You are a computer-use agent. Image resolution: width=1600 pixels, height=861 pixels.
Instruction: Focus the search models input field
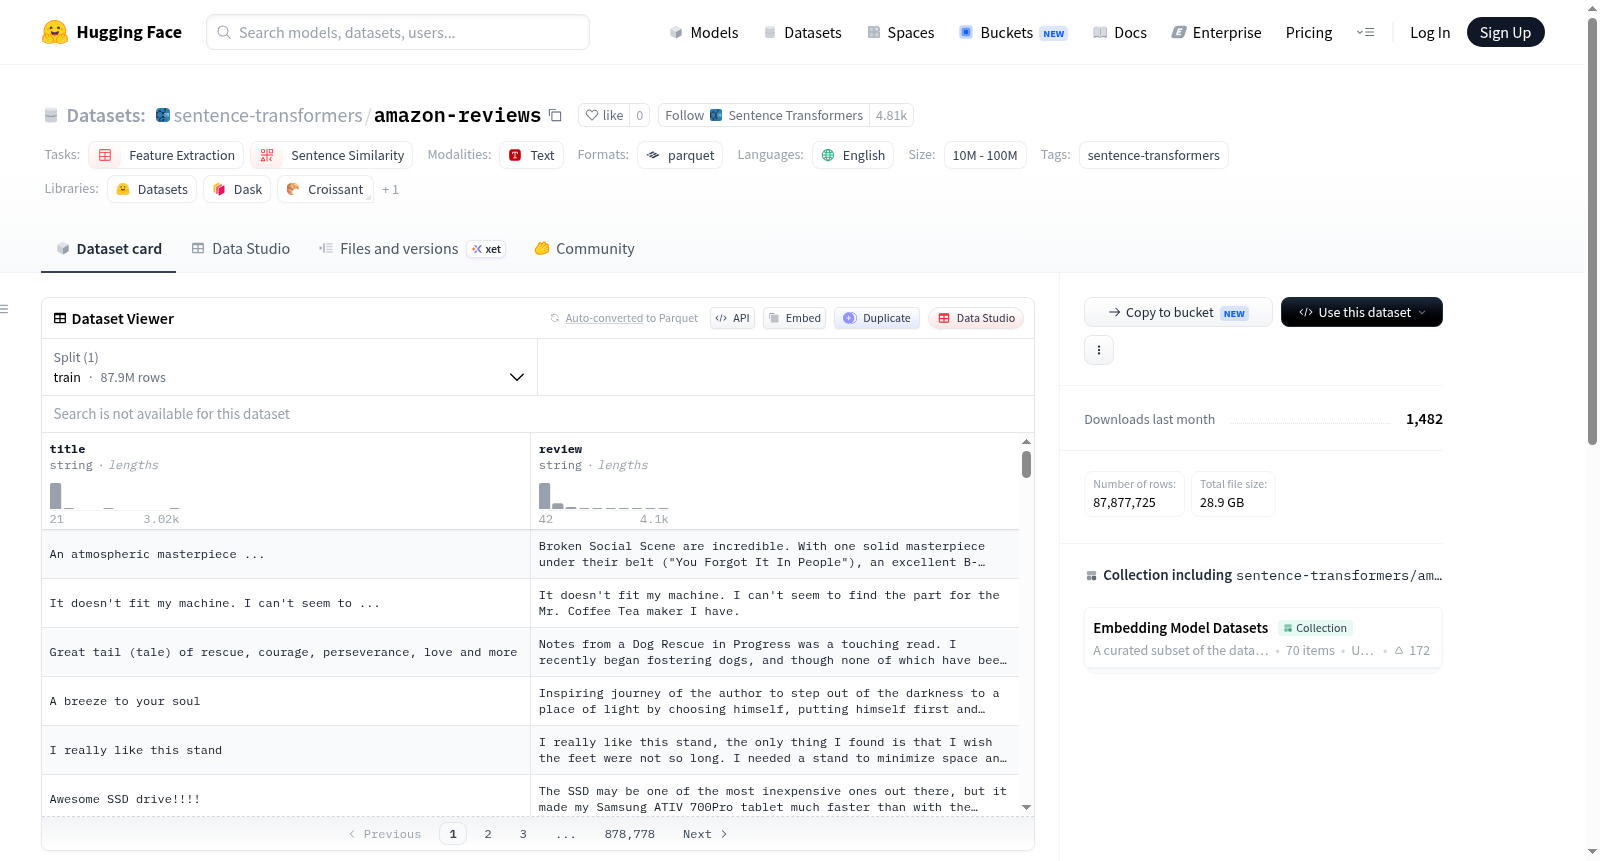(398, 32)
